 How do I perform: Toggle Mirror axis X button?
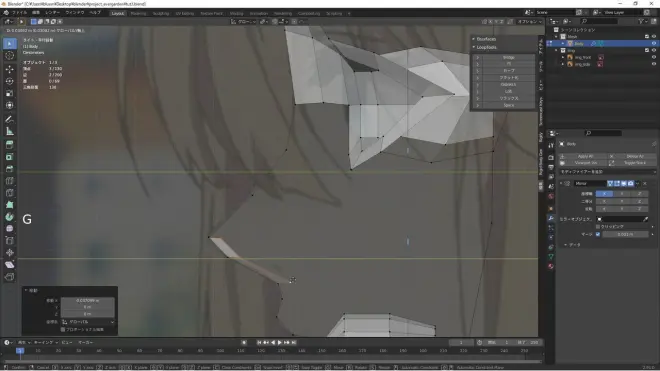[604, 194]
